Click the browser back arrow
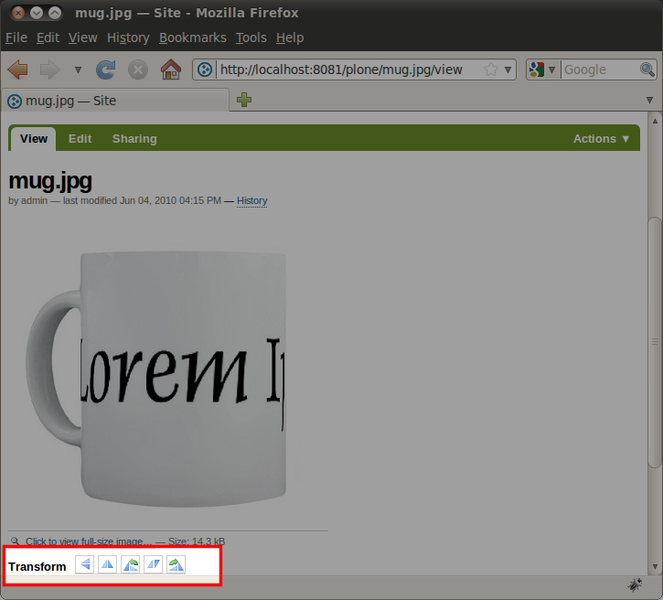663x600 pixels. [x=18, y=70]
